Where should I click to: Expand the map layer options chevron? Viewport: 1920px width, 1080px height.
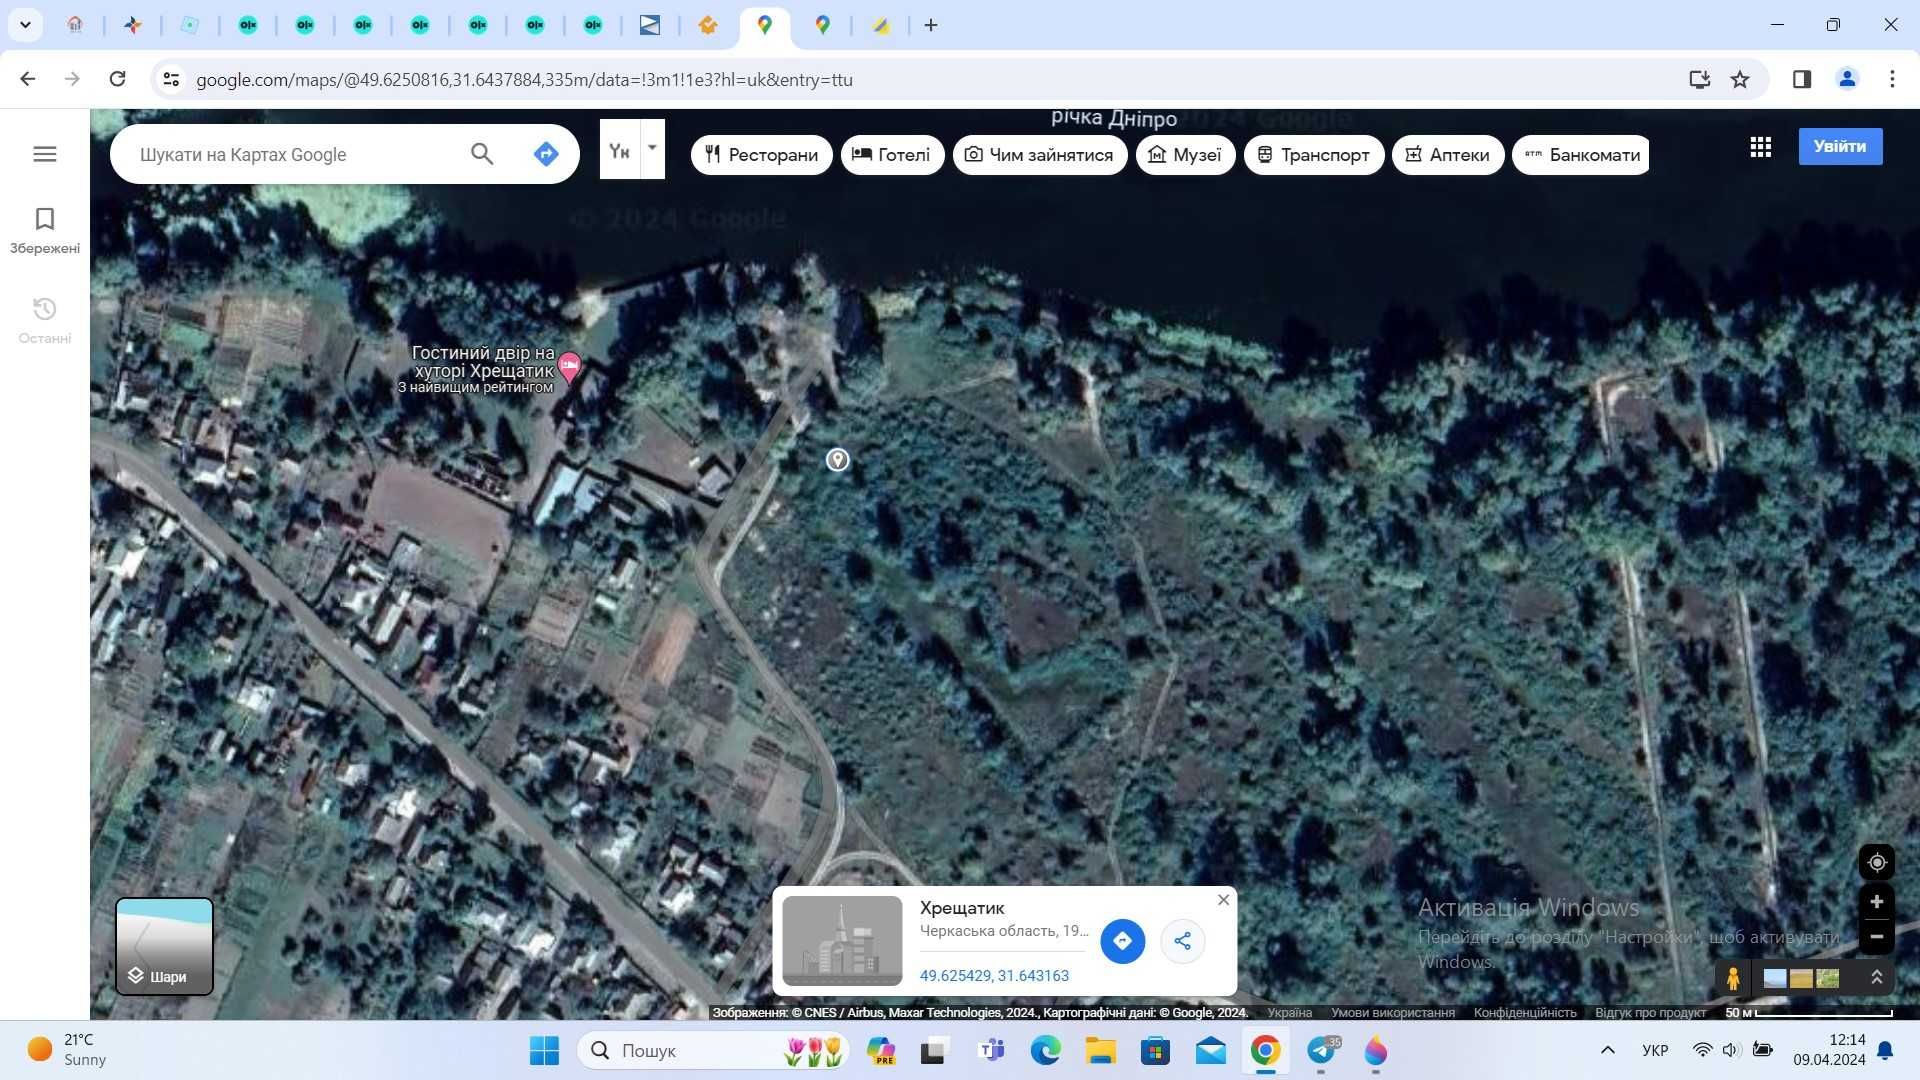[1877, 978]
